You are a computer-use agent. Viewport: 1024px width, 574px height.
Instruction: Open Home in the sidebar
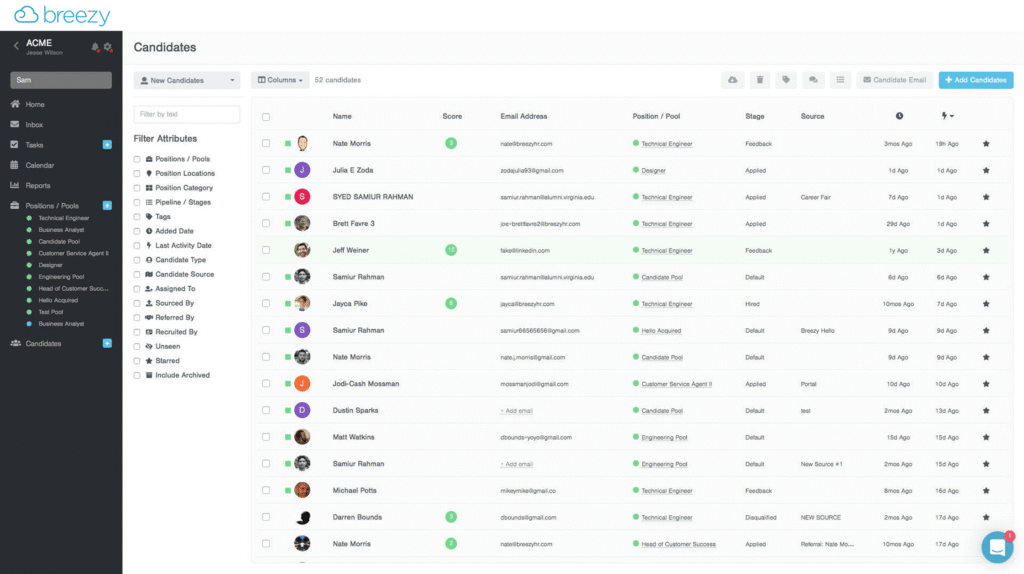[35, 104]
